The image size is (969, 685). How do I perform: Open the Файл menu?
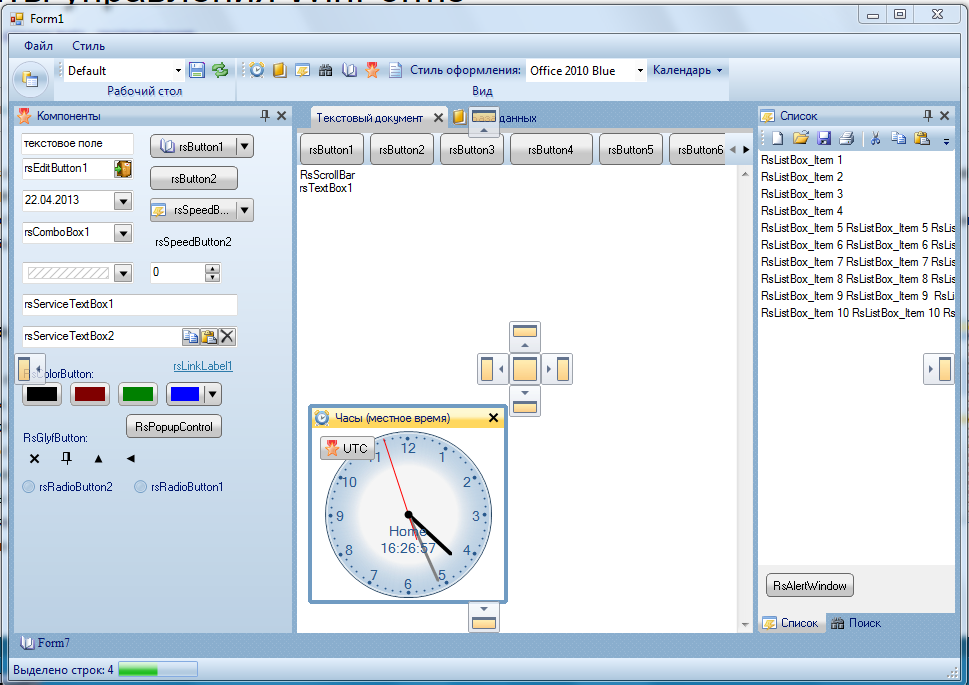39,46
